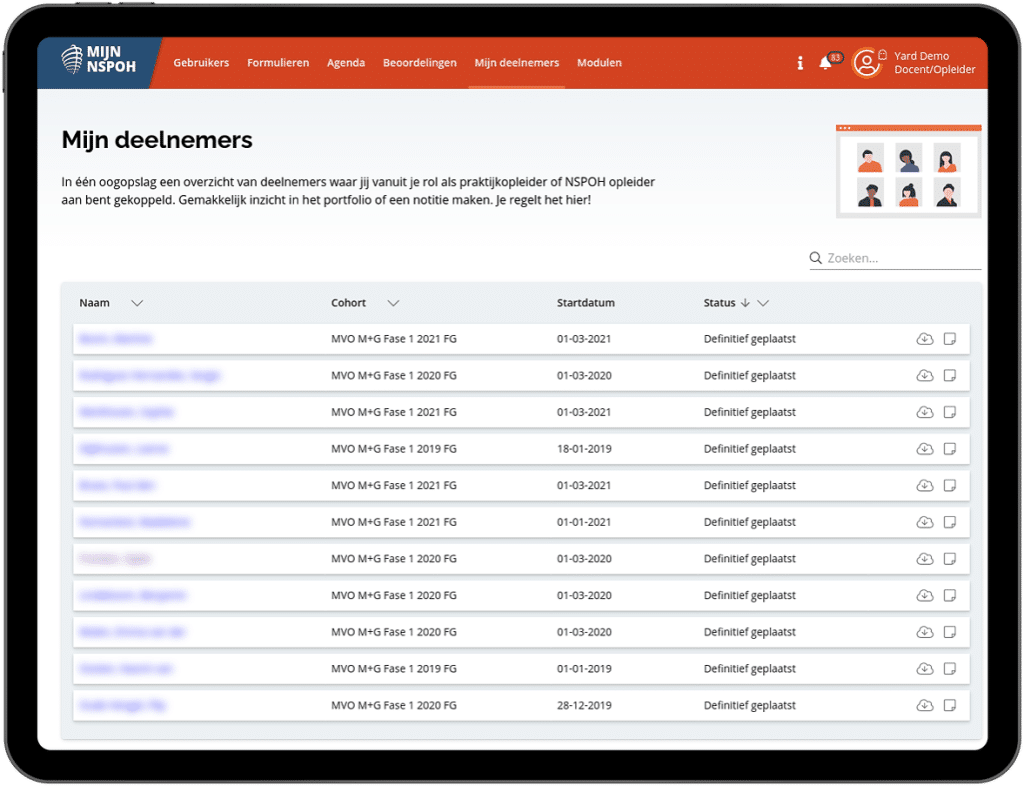Download portfolio in the 01-01-2021 row
This screenshot has width=1024, height=786.
(925, 522)
